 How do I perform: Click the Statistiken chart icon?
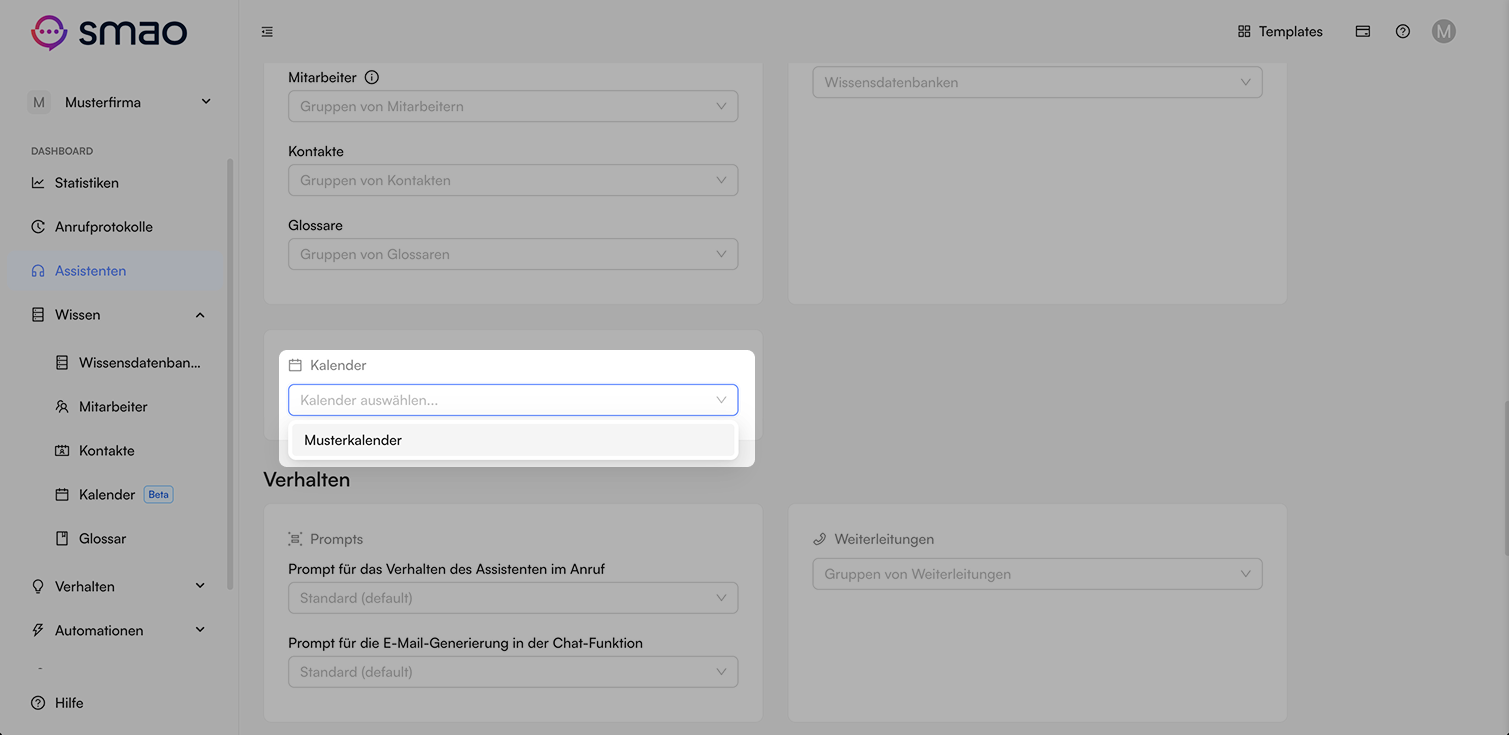(x=38, y=183)
